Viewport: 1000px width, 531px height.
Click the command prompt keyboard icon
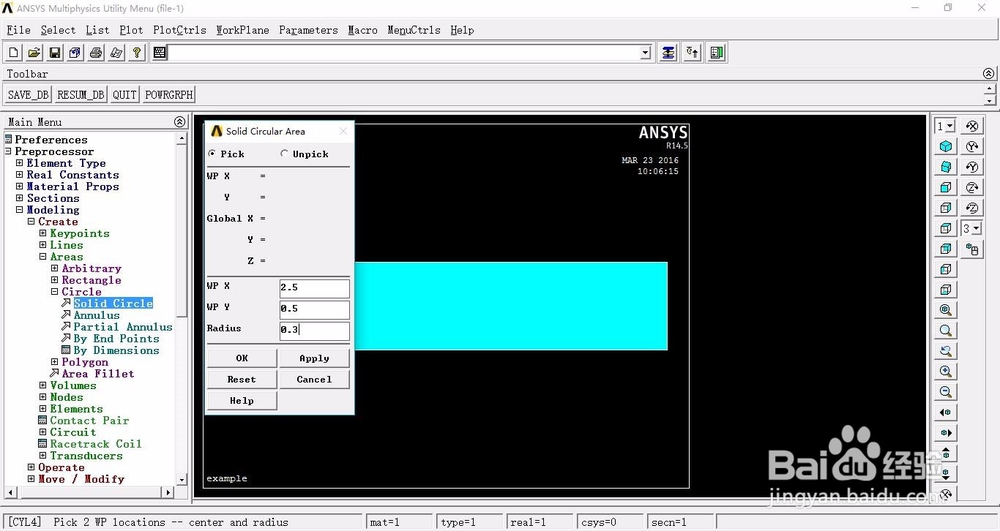click(x=159, y=53)
